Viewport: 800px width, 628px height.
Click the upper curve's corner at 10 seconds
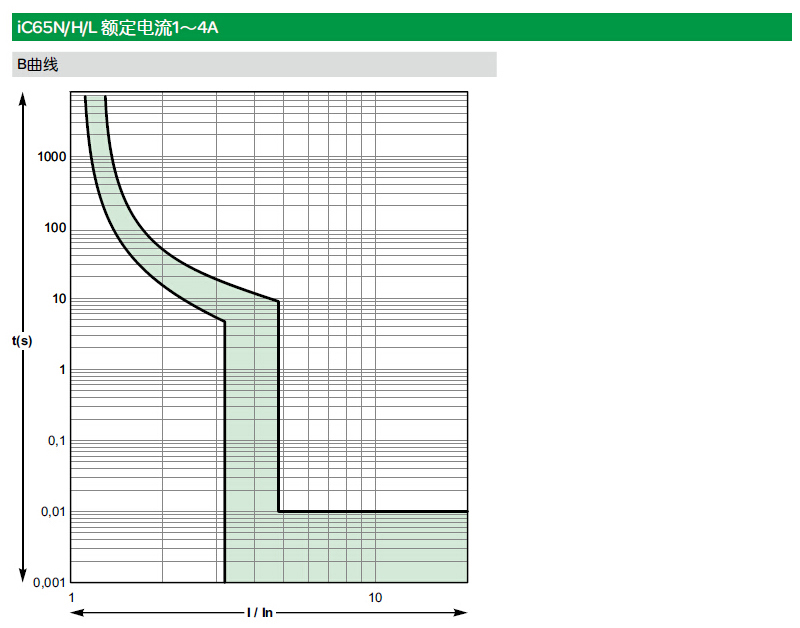277,301
